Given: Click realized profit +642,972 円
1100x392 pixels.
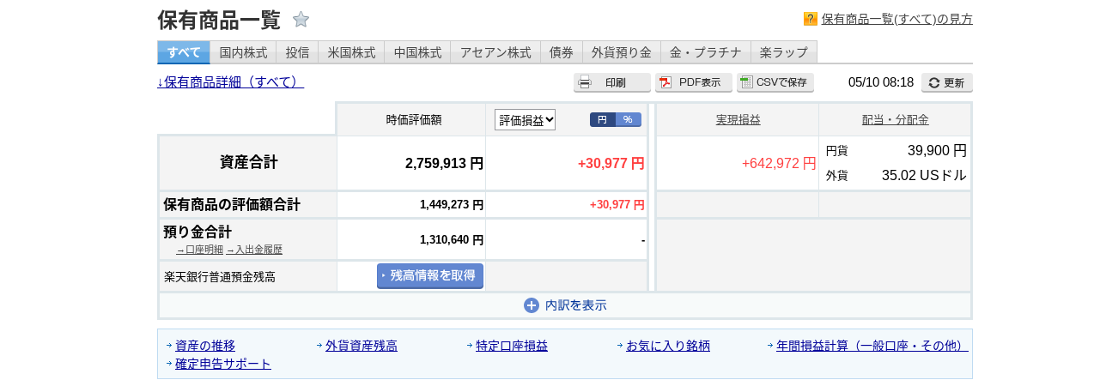Looking at the screenshot, I should click(x=779, y=163).
